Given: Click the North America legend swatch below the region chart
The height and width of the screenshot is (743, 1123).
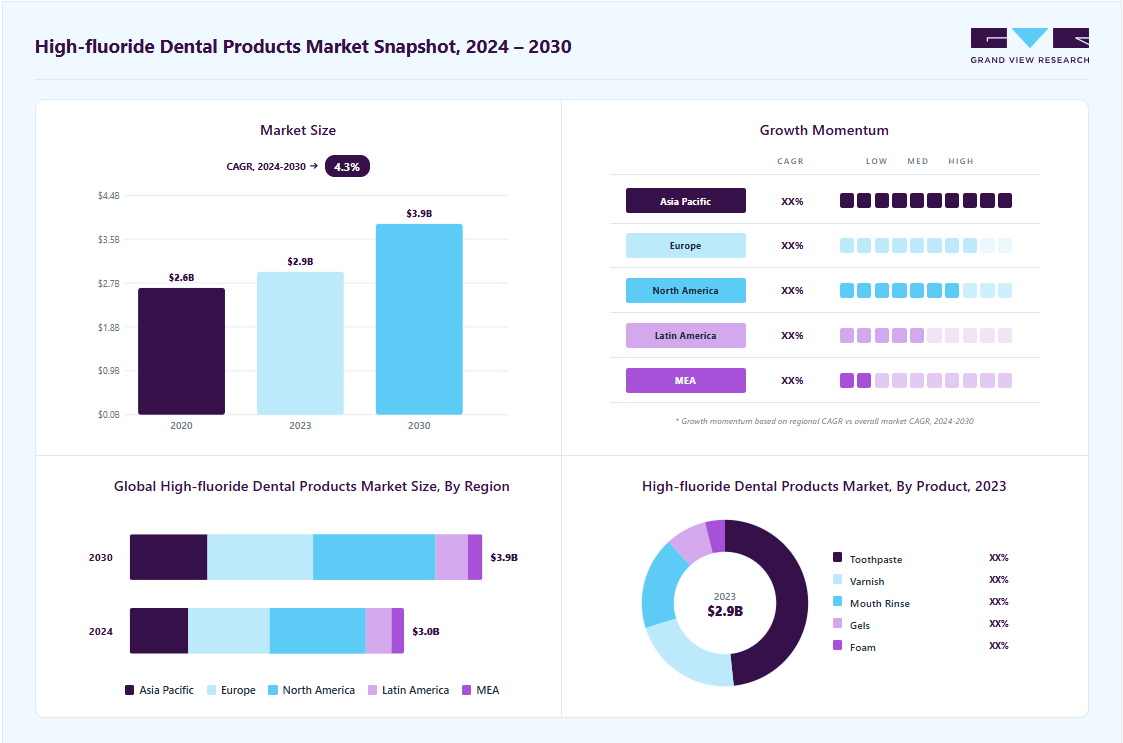Looking at the screenshot, I should click(273, 690).
